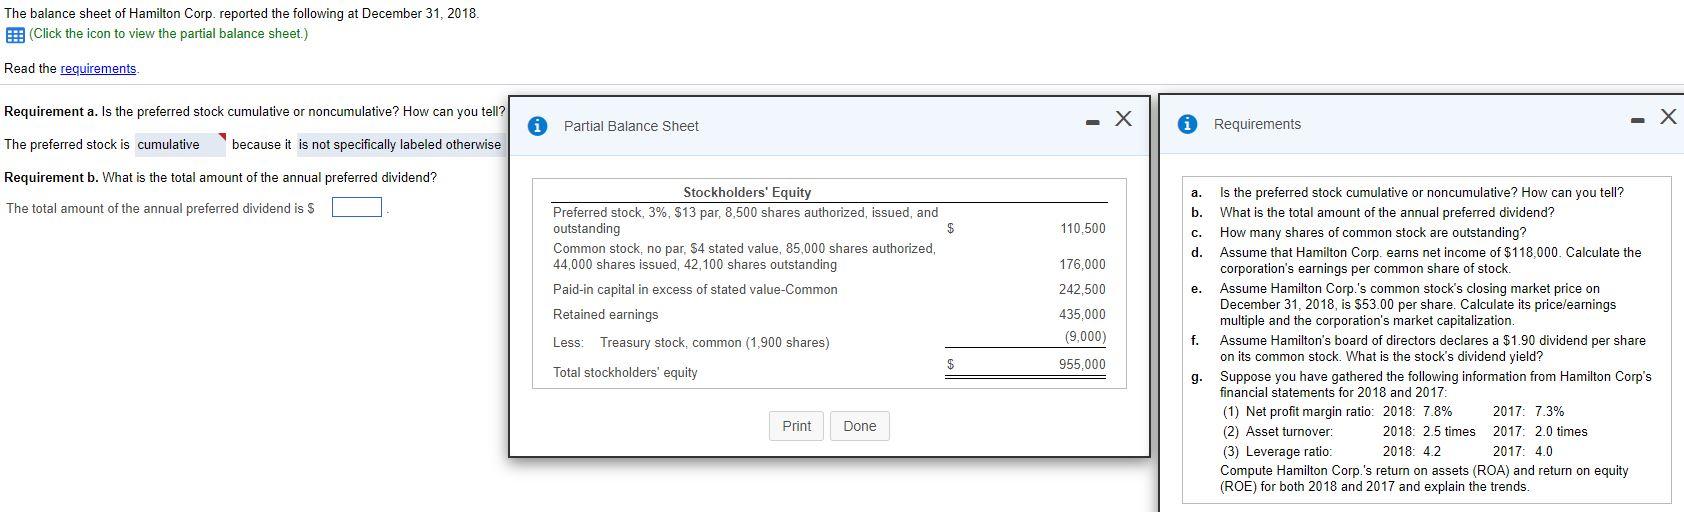Screen dimensions: 1684x512
Task: Click Done in the balance sheet dialog
Action: [x=860, y=426]
